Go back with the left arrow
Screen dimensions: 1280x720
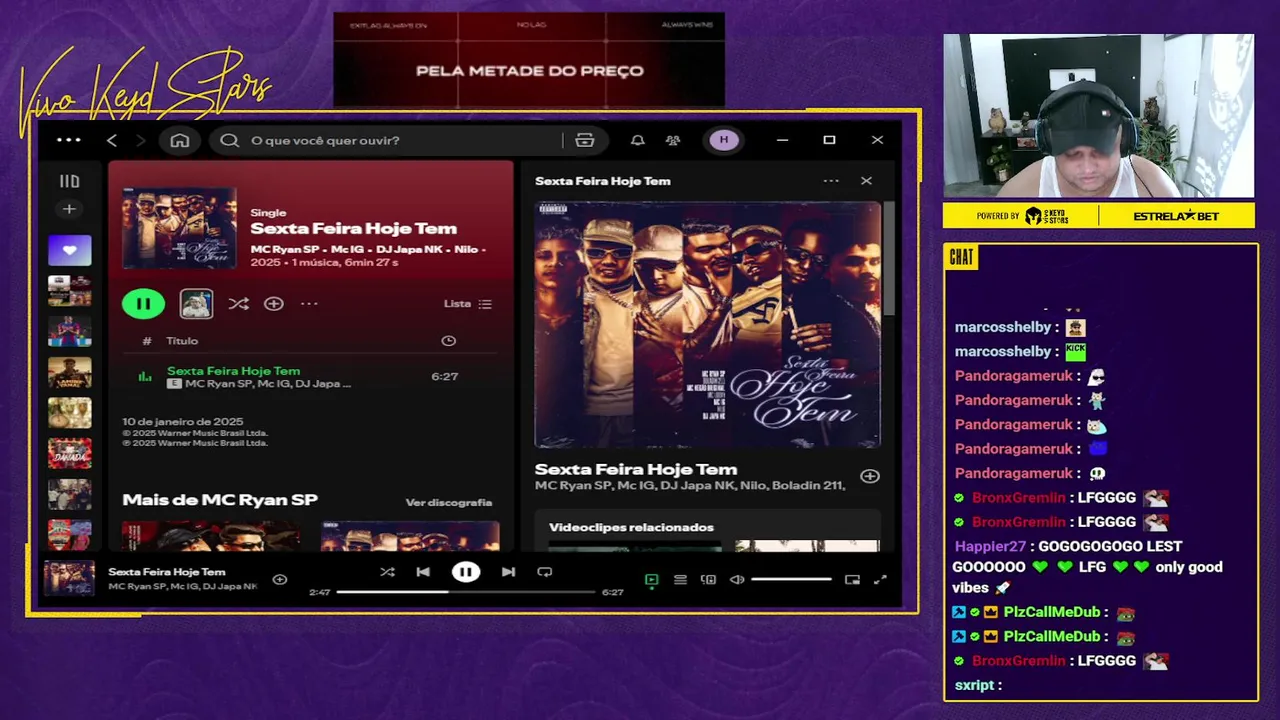coord(112,140)
